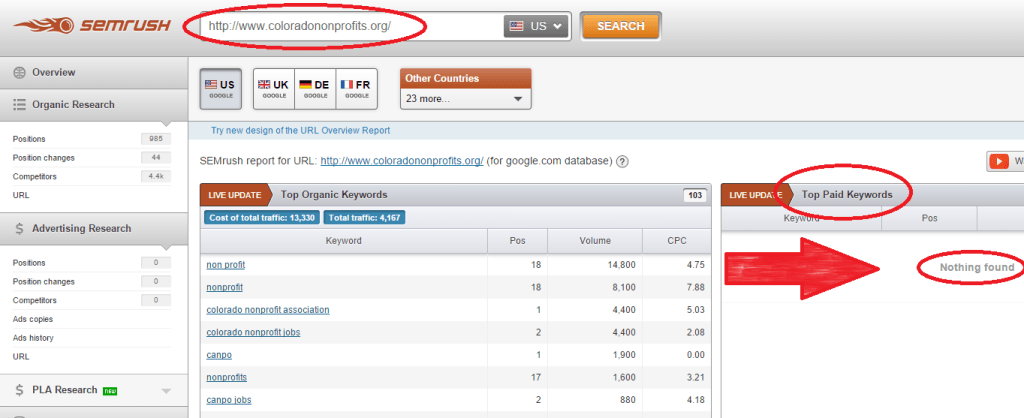This screenshot has width=1024, height=418.
Task: Click the 103 count badge on organic keywords
Action: point(694,195)
